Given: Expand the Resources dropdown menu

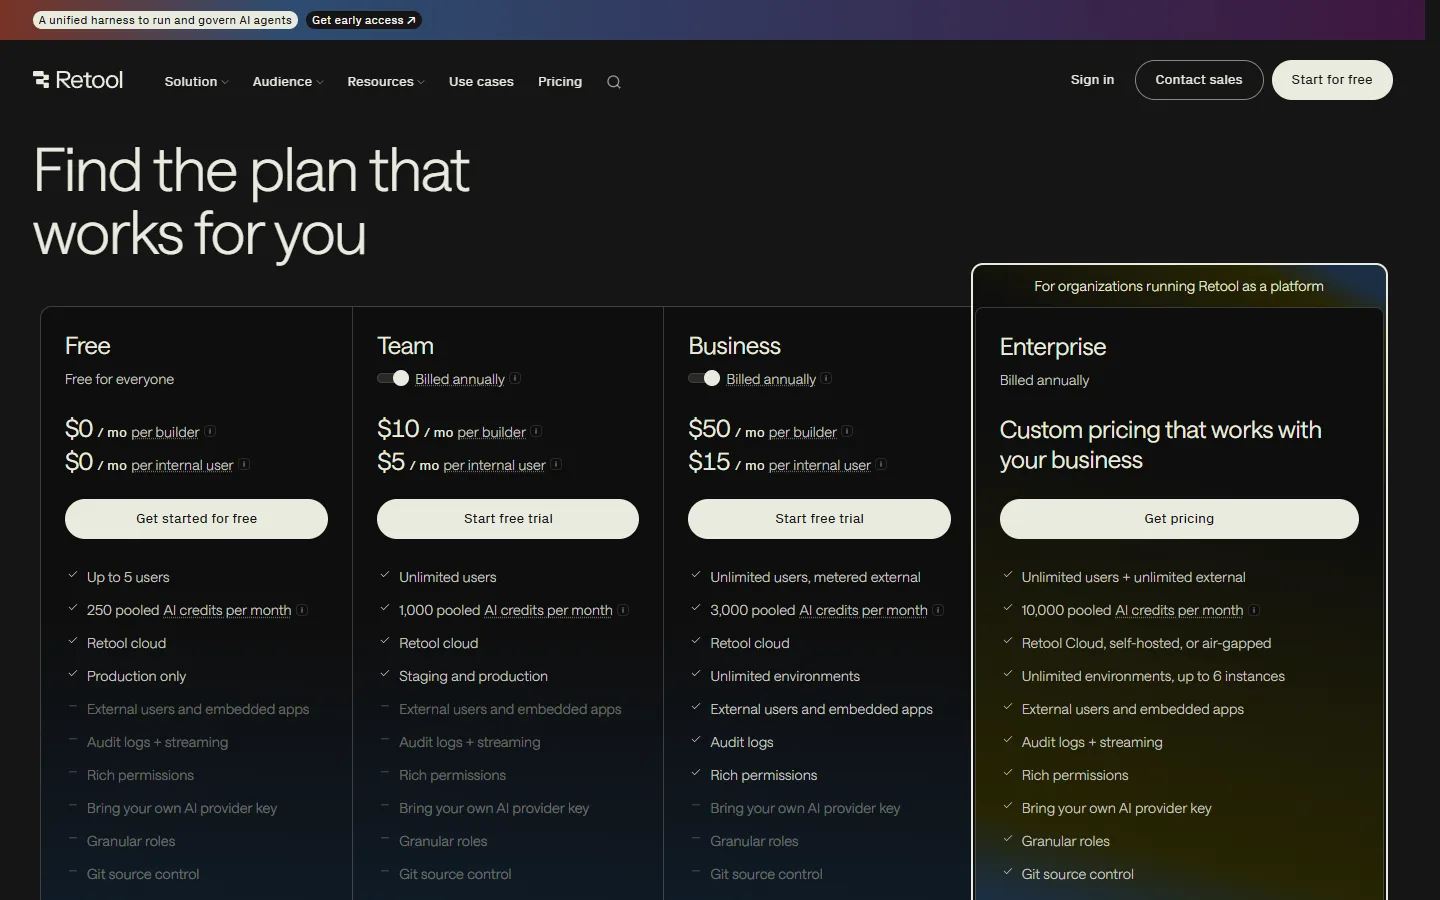Looking at the screenshot, I should (x=386, y=82).
